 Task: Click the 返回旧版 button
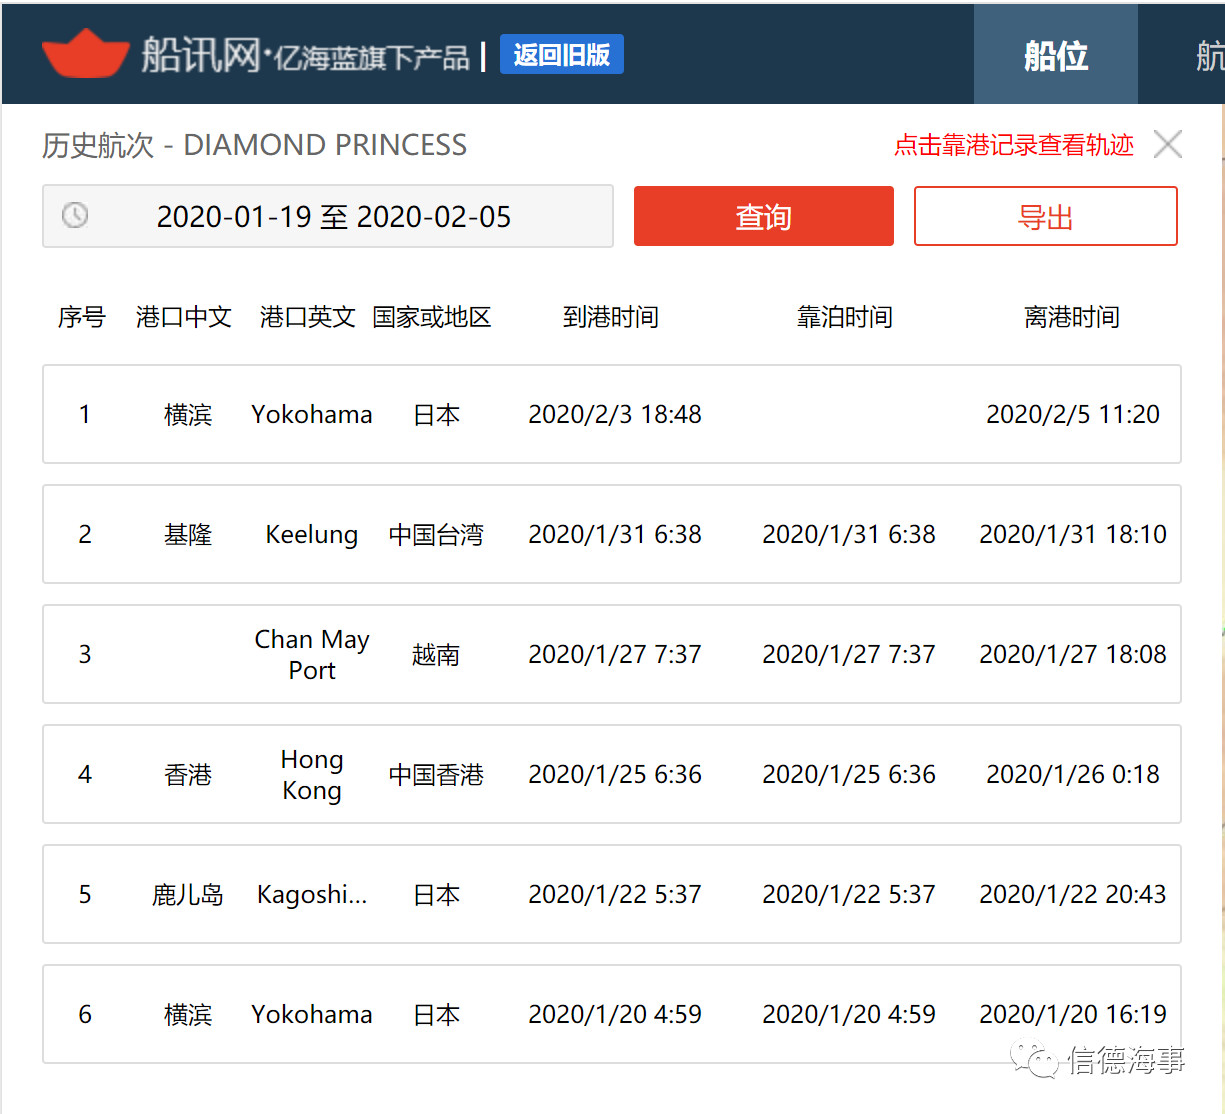pos(561,54)
